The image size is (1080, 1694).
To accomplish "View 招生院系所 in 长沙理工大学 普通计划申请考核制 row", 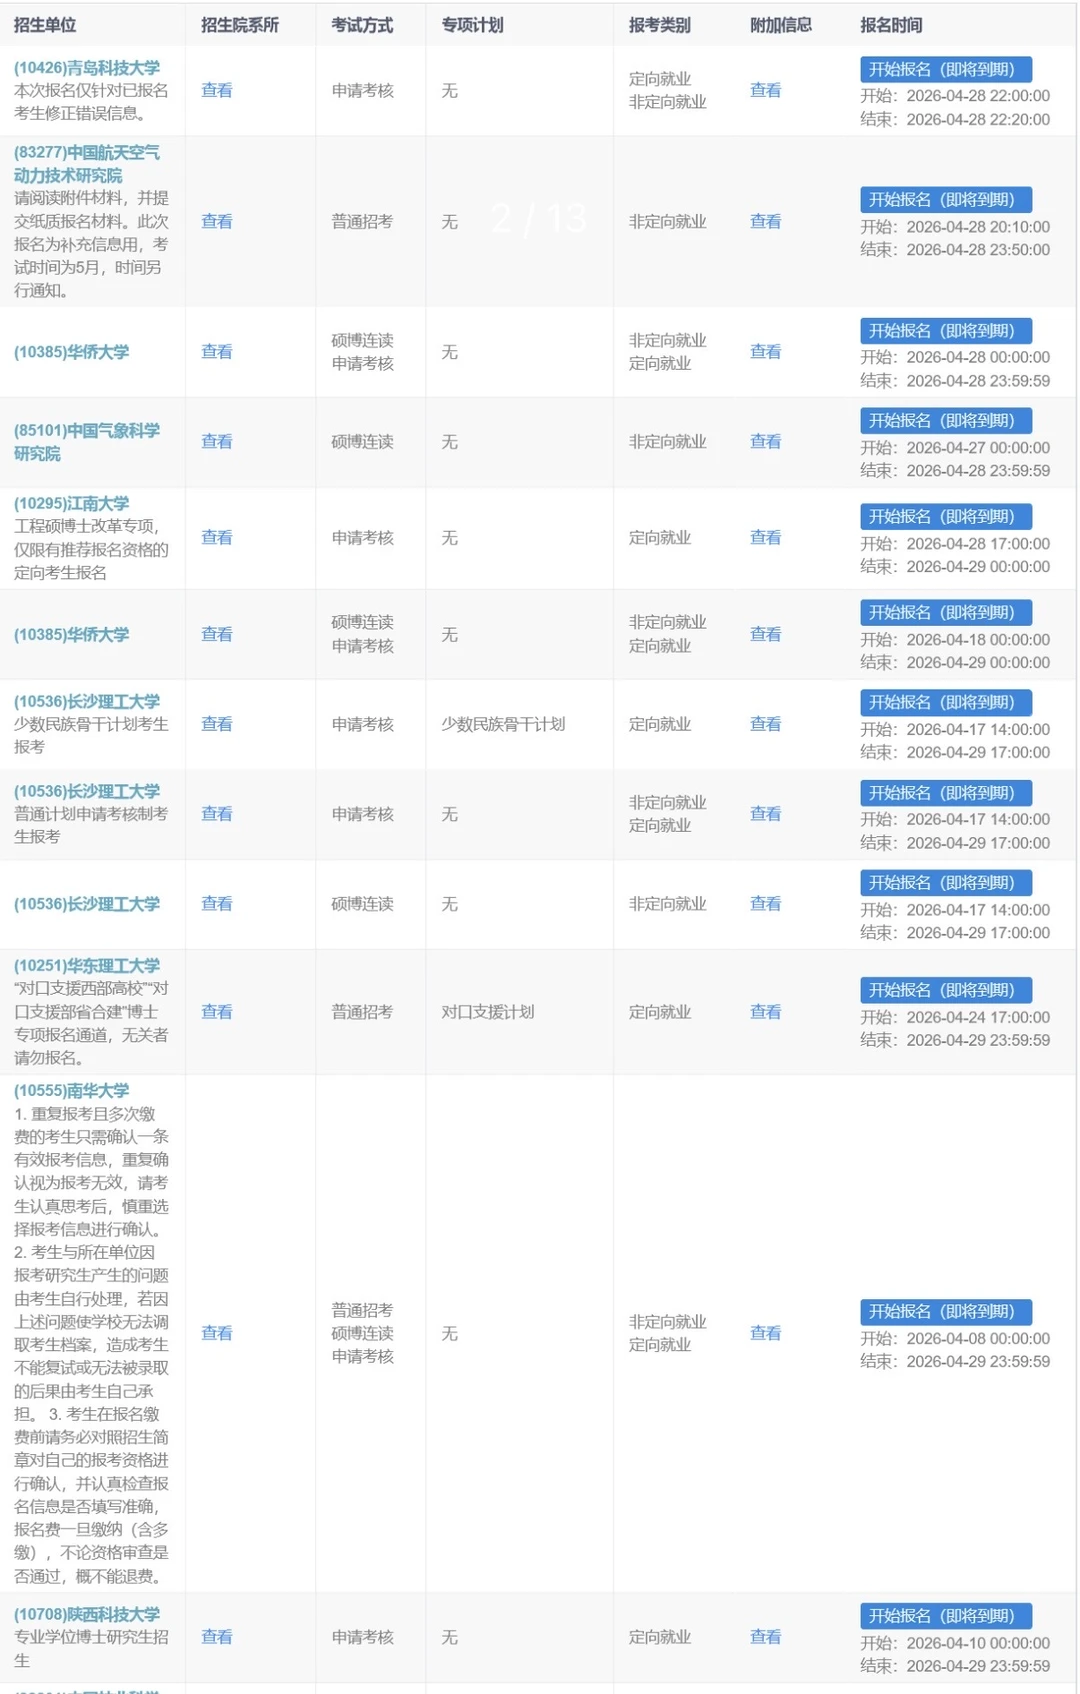I will (x=217, y=813).
